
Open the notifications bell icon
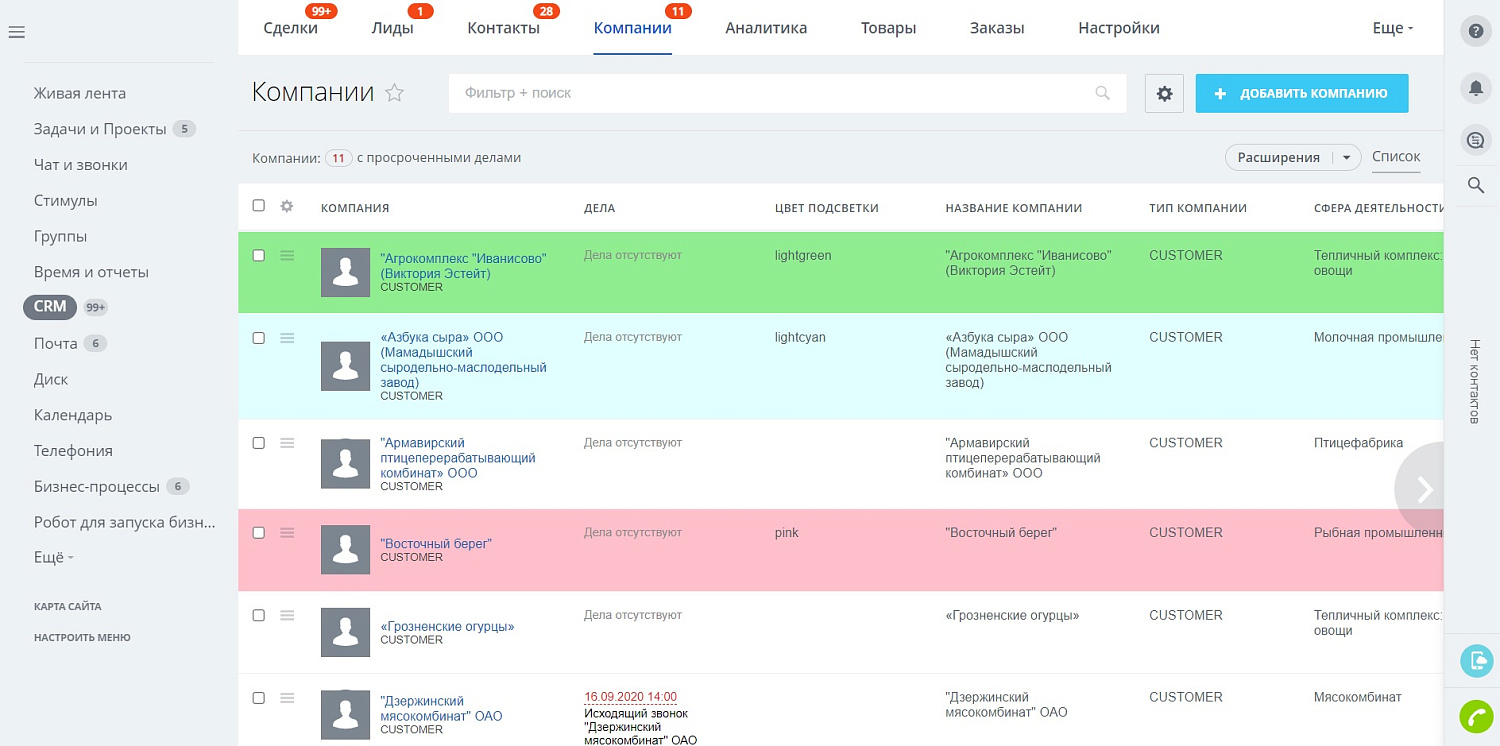pos(1476,88)
